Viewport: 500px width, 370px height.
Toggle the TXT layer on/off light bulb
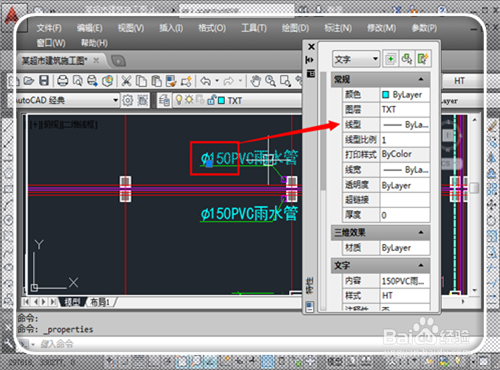click(179, 100)
